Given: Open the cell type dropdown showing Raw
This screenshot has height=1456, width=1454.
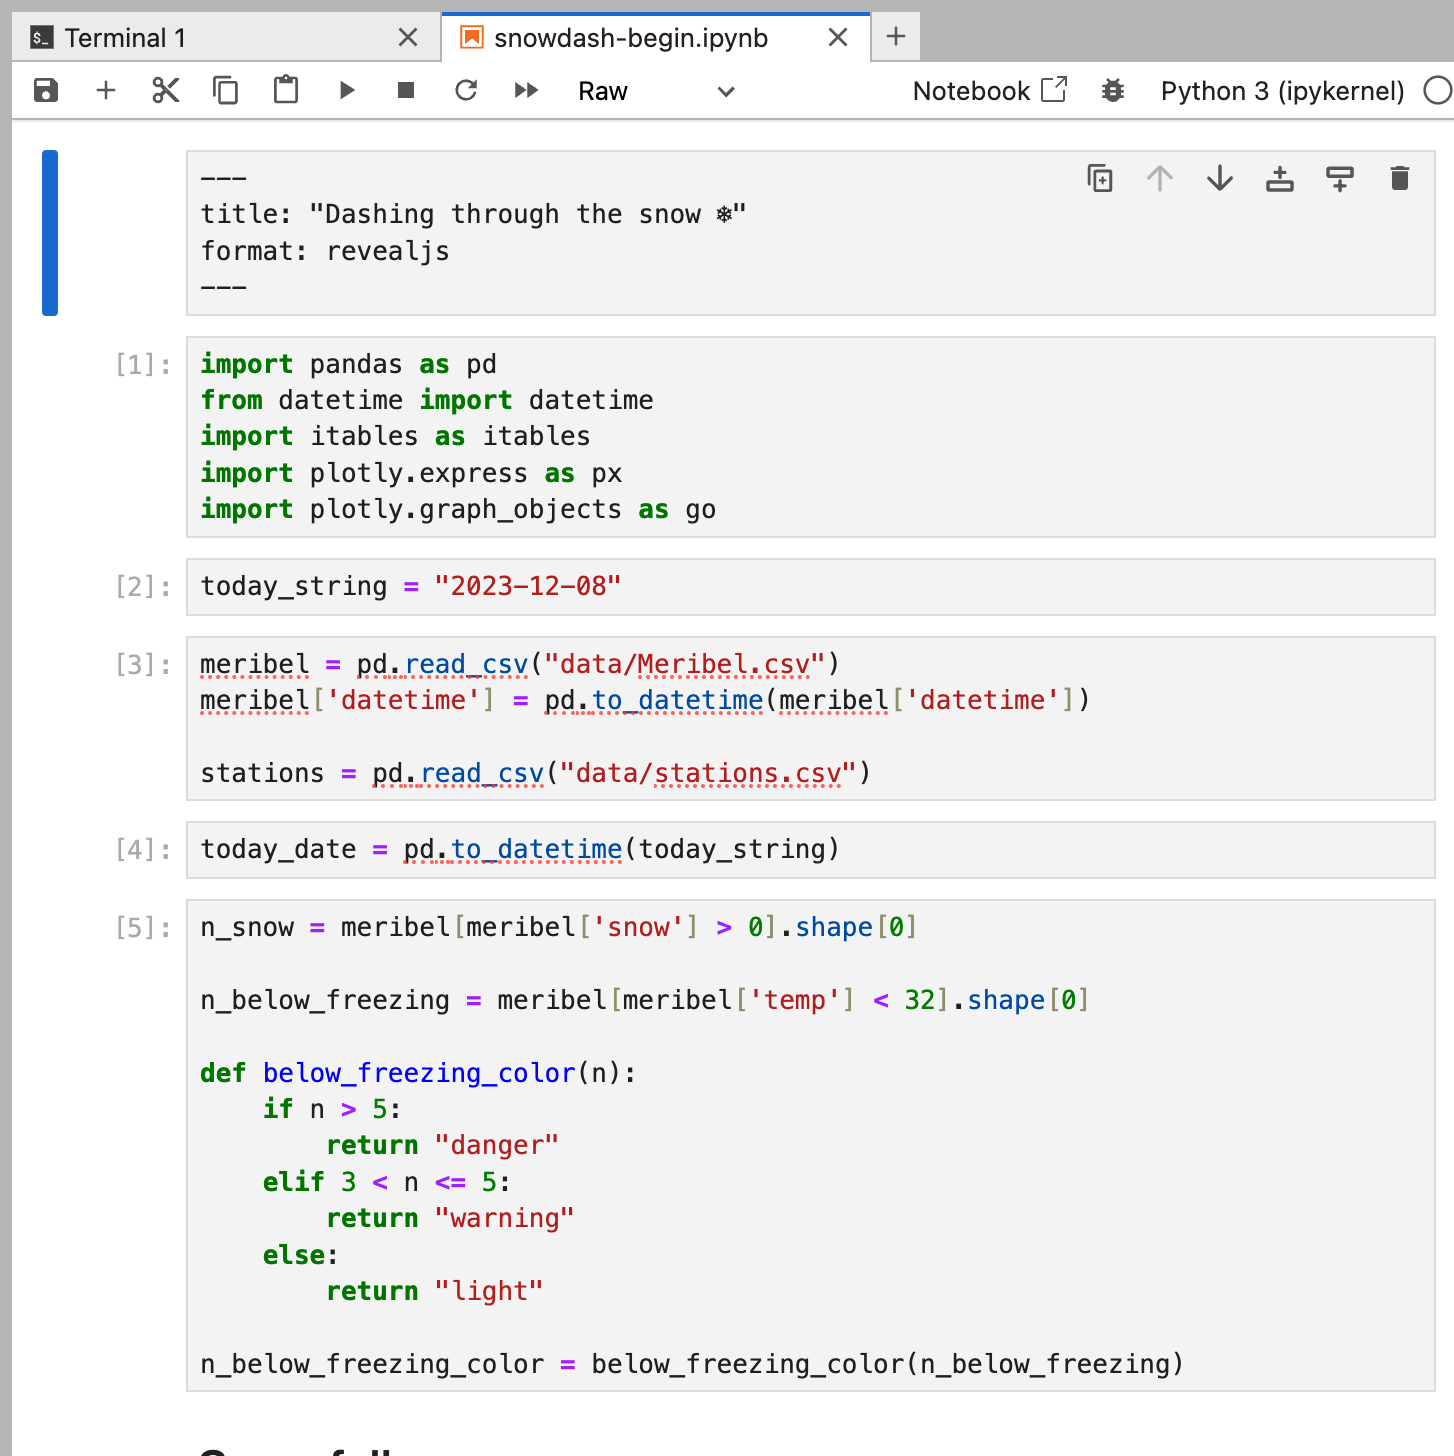Looking at the screenshot, I should coord(656,92).
